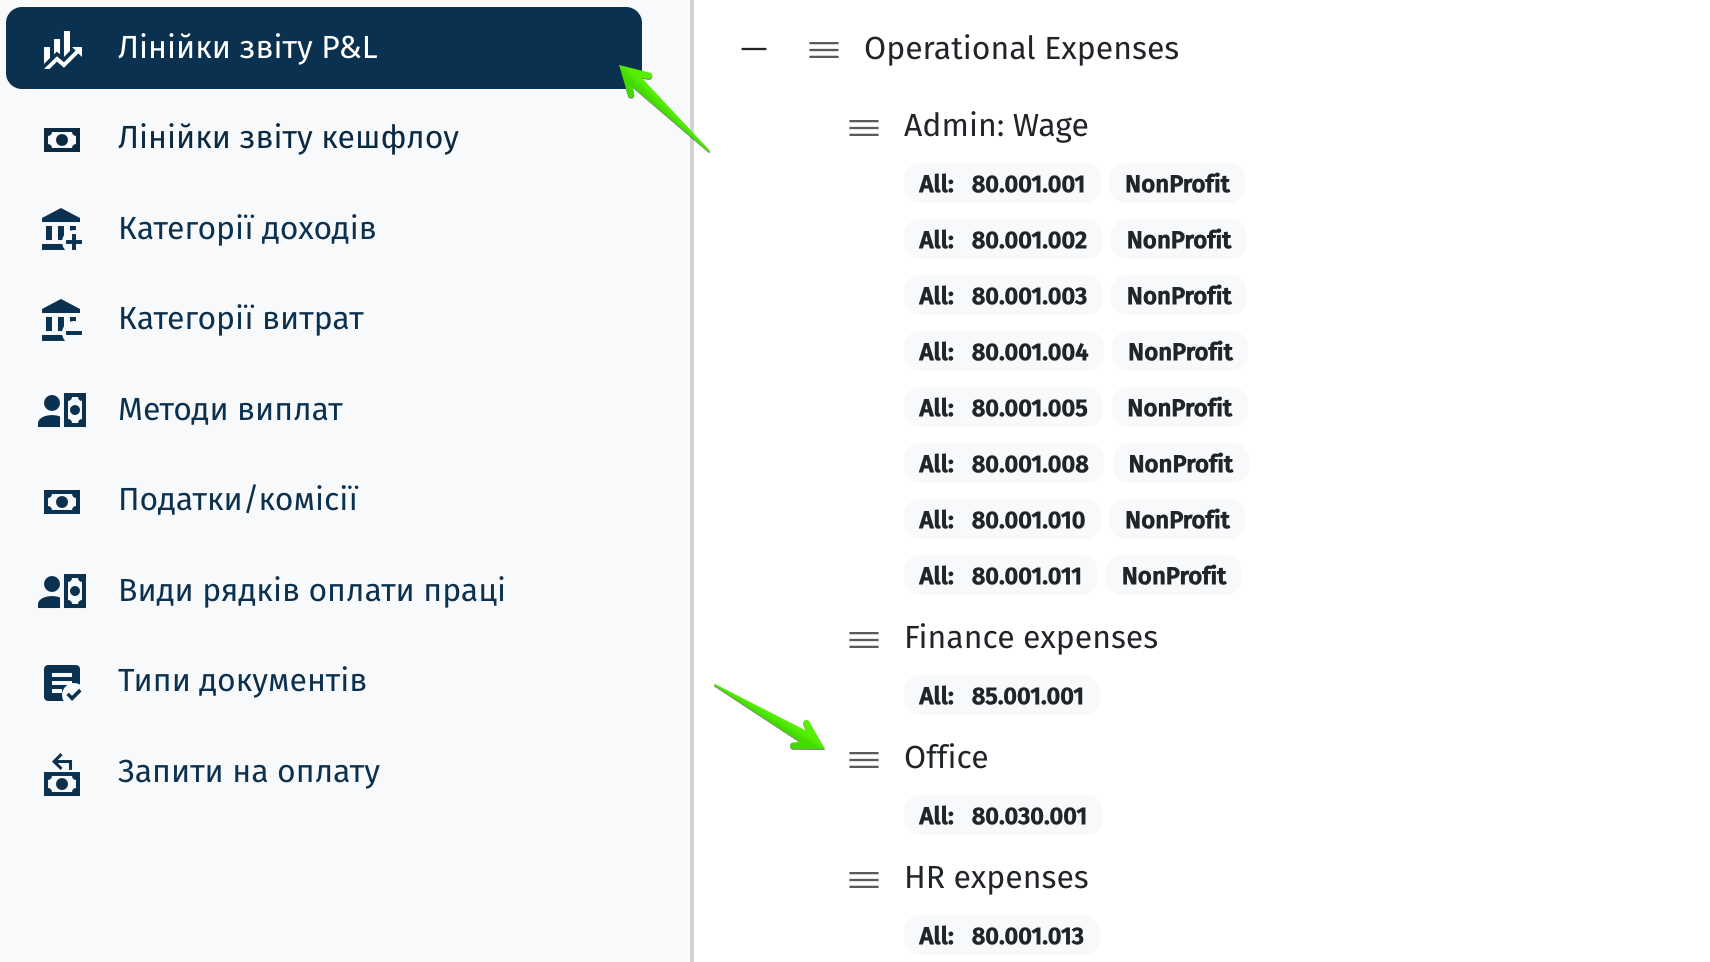The image size is (1710, 962).
Task: Click the expense categories bank icon
Action: pyautogui.click(x=62, y=320)
